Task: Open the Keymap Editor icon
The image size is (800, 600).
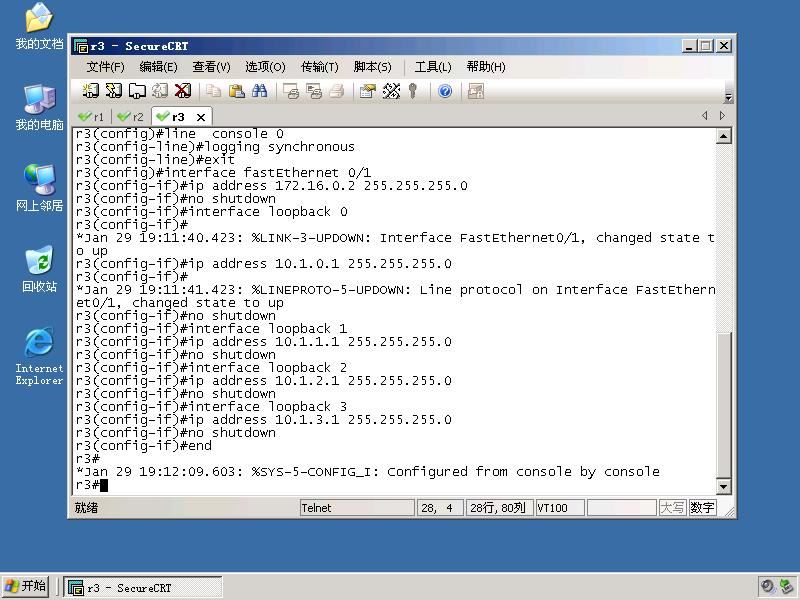Action: point(391,91)
